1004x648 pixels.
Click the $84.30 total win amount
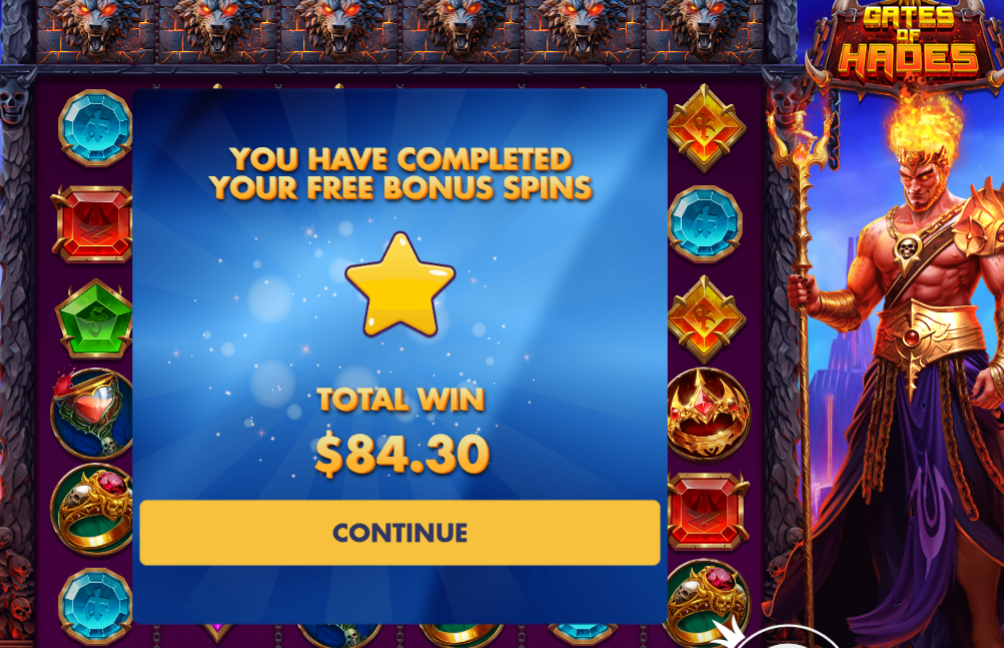(x=402, y=453)
